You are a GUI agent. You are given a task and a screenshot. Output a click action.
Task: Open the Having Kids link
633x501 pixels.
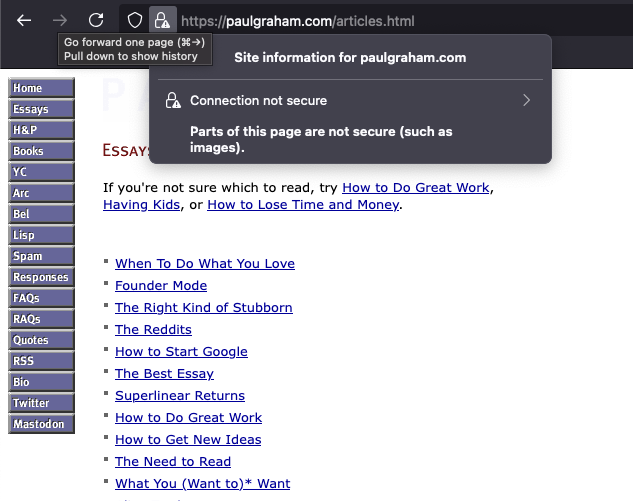coord(141,205)
